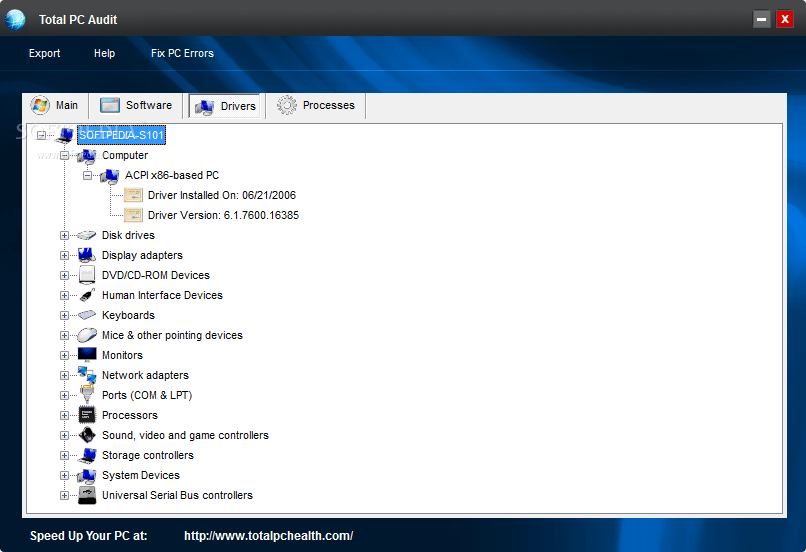The image size is (806, 552).
Task: Click the mouse icon for pointing devices
Action: (86, 335)
